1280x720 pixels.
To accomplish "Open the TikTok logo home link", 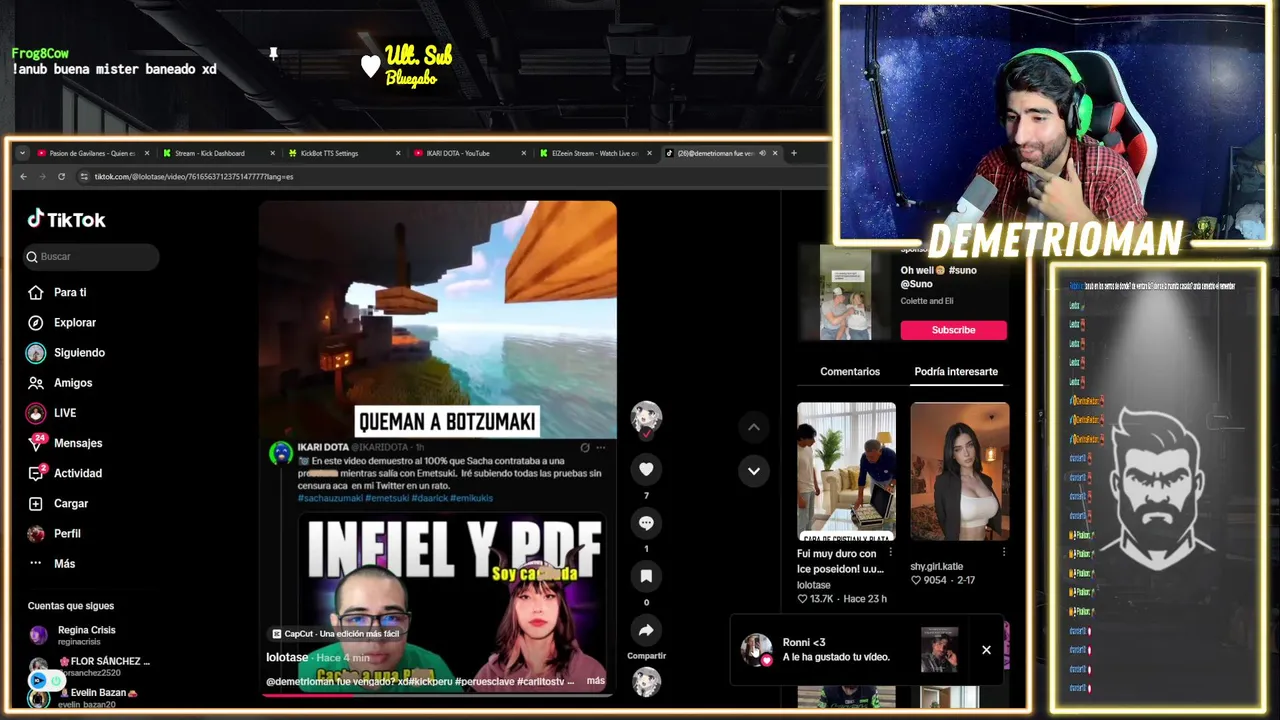I will 66,220.
